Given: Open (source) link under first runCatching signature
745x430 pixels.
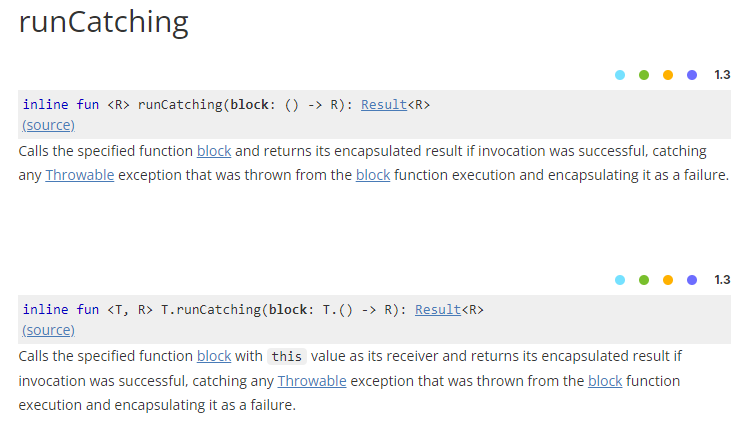Looking at the screenshot, I should (48, 125).
